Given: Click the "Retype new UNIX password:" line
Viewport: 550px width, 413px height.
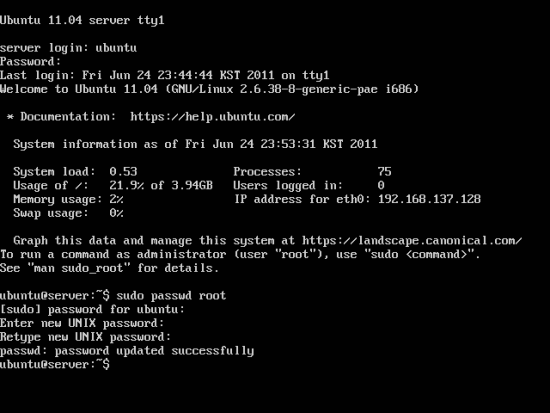Looking at the screenshot, I should (86, 337).
